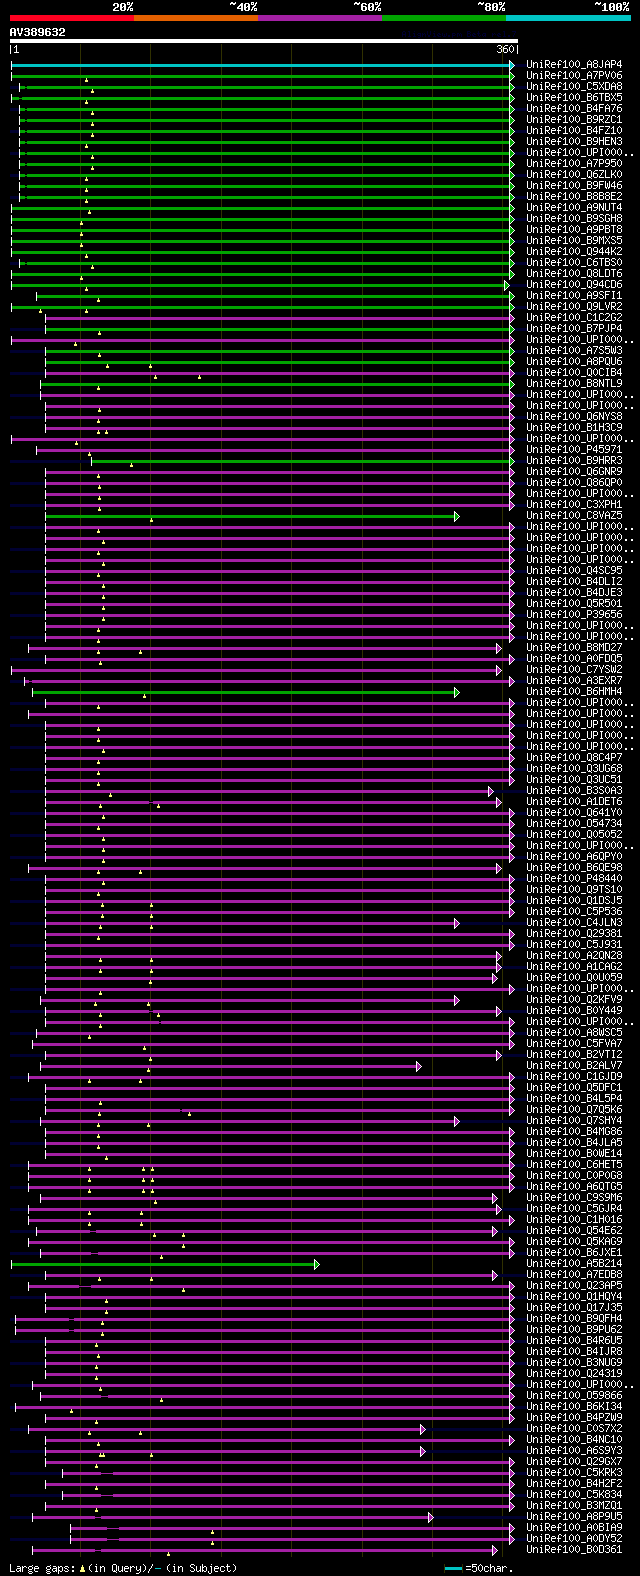Open hit UniRef100_A8JAP4
Image resolution: width=640 pixels, height=1576 pixels.
574,65
